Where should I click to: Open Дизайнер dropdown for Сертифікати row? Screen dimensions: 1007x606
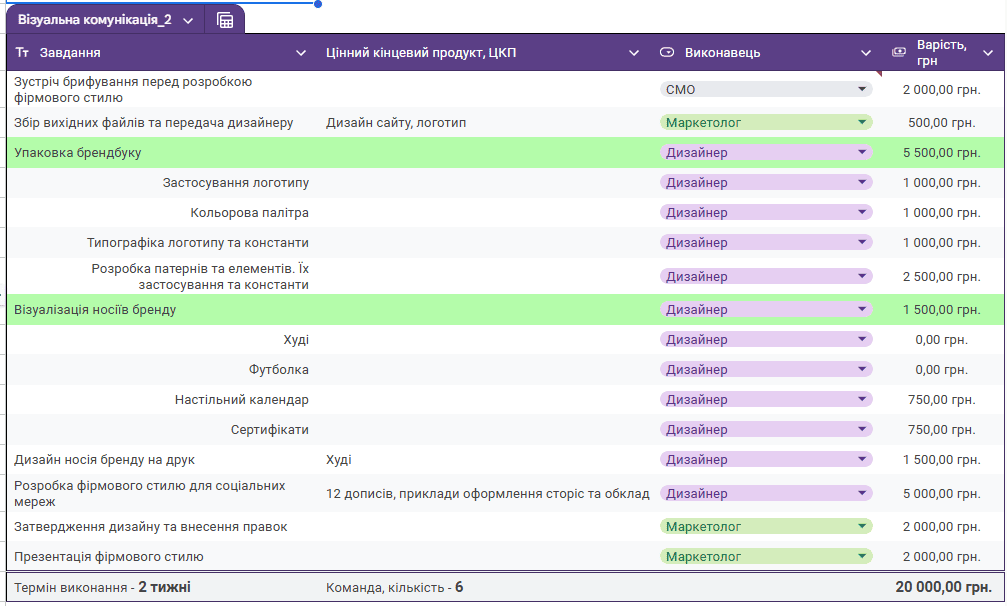(x=766, y=429)
